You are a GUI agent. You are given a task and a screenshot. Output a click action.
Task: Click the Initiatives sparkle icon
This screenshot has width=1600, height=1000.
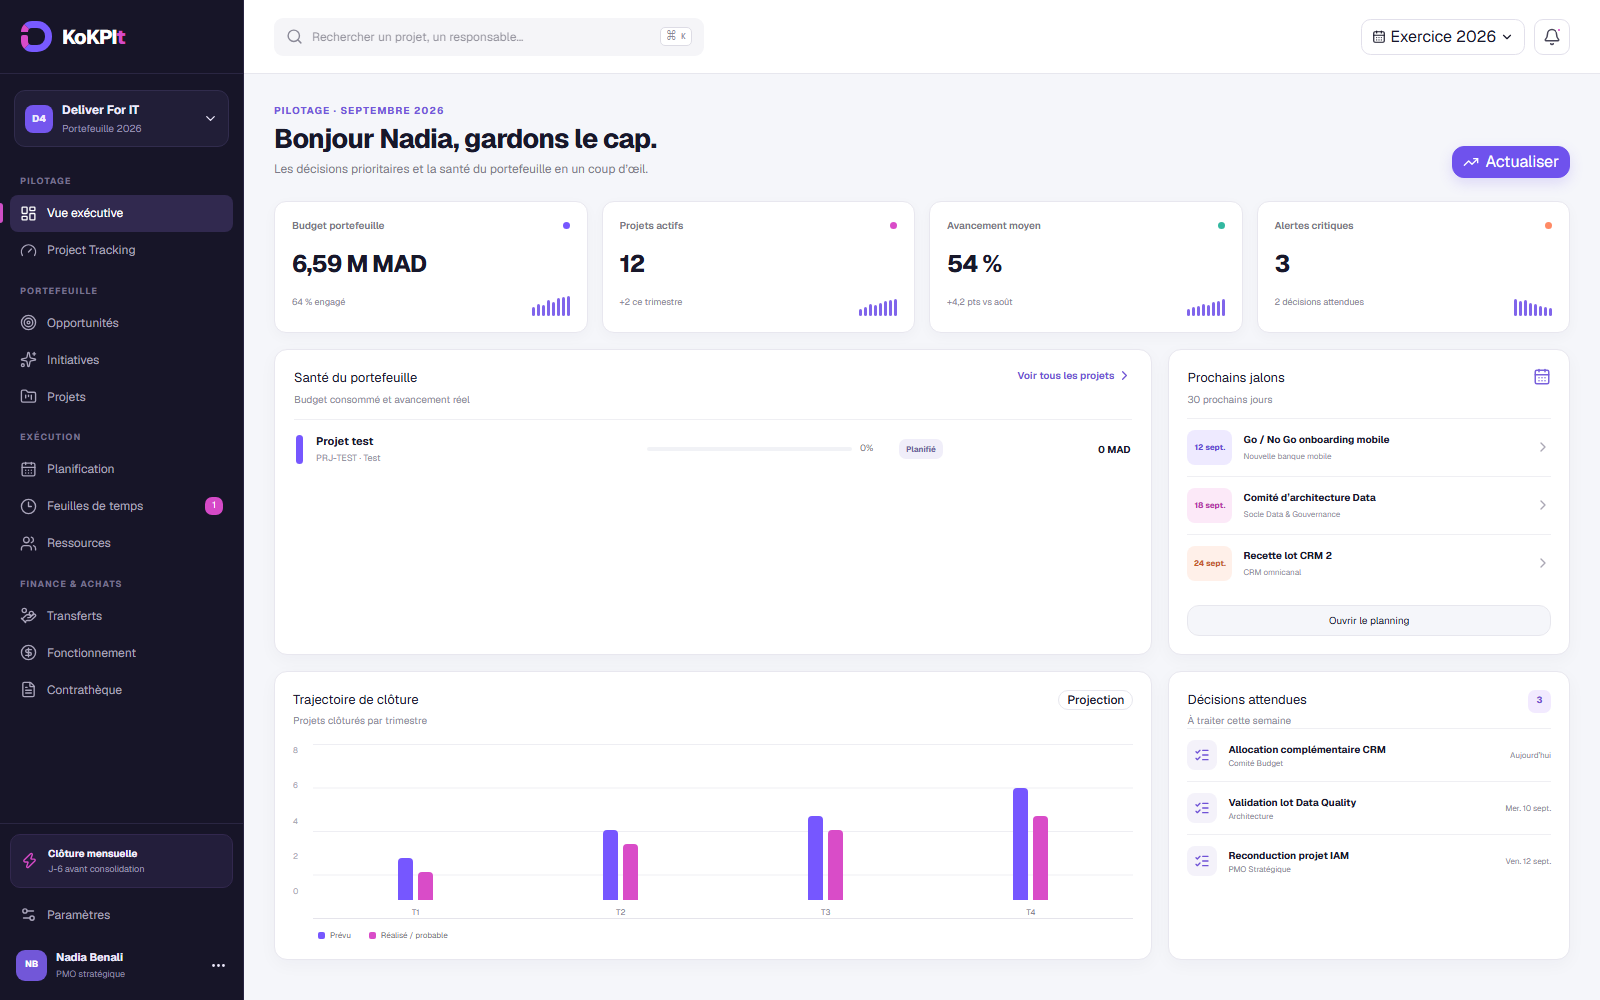tap(29, 360)
